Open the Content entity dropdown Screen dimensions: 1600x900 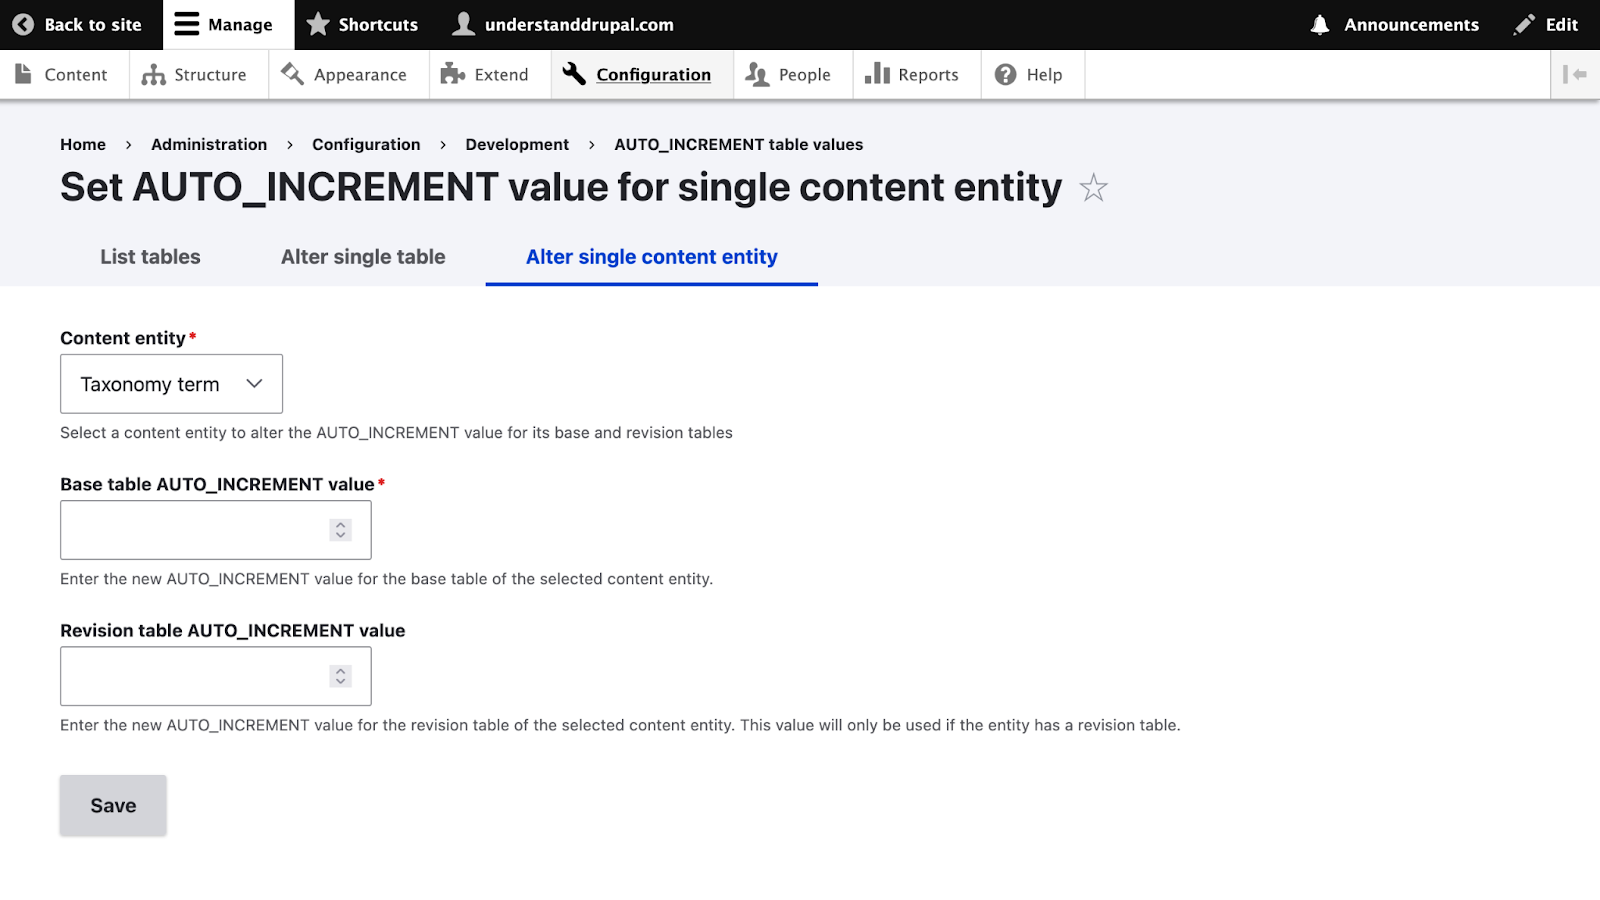171,384
